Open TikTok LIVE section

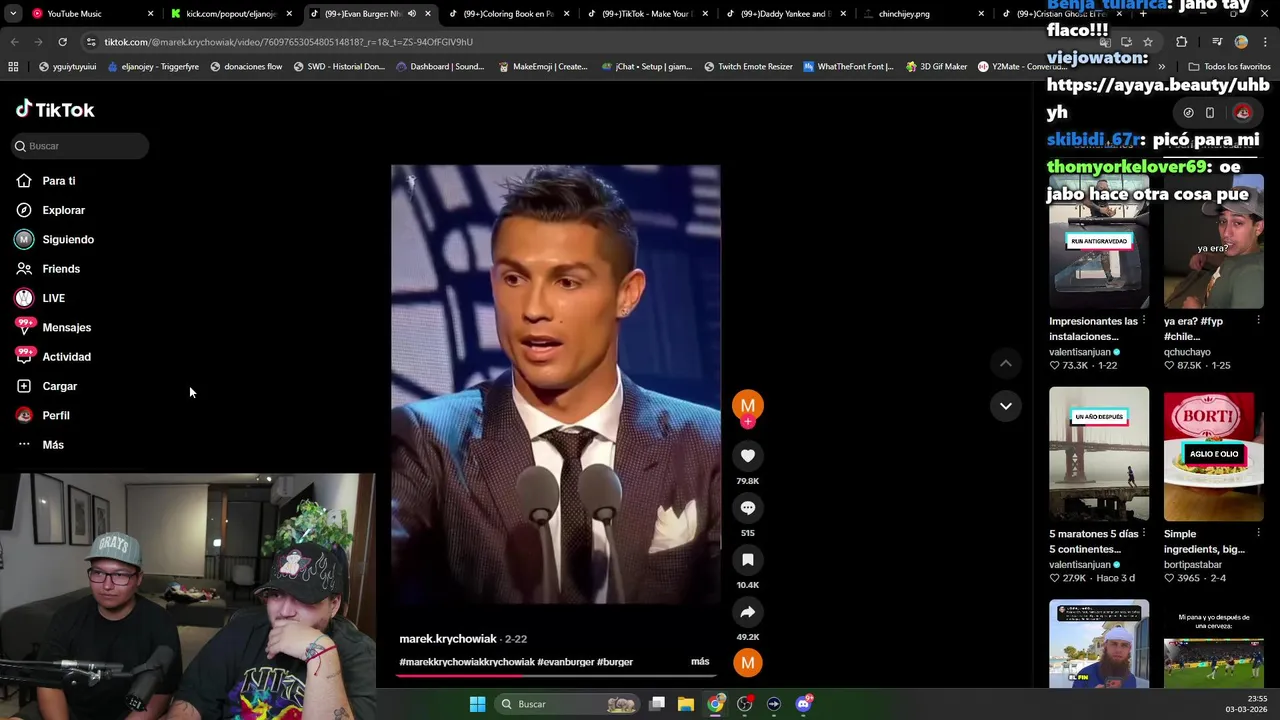click(40, 298)
